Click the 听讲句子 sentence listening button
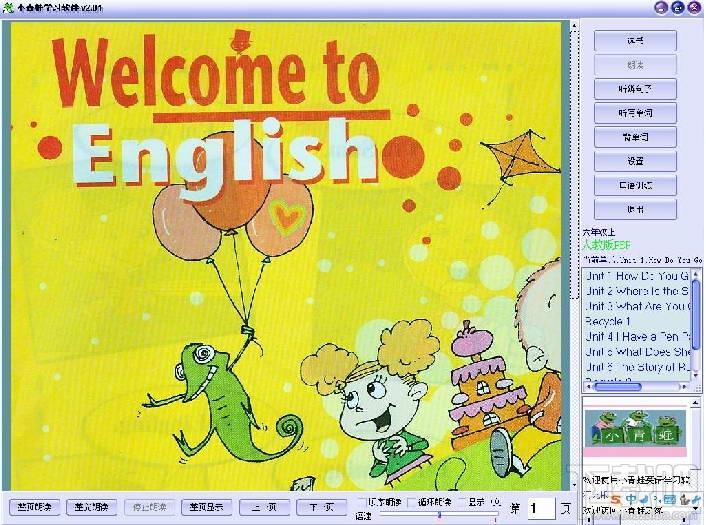 click(635, 89)
